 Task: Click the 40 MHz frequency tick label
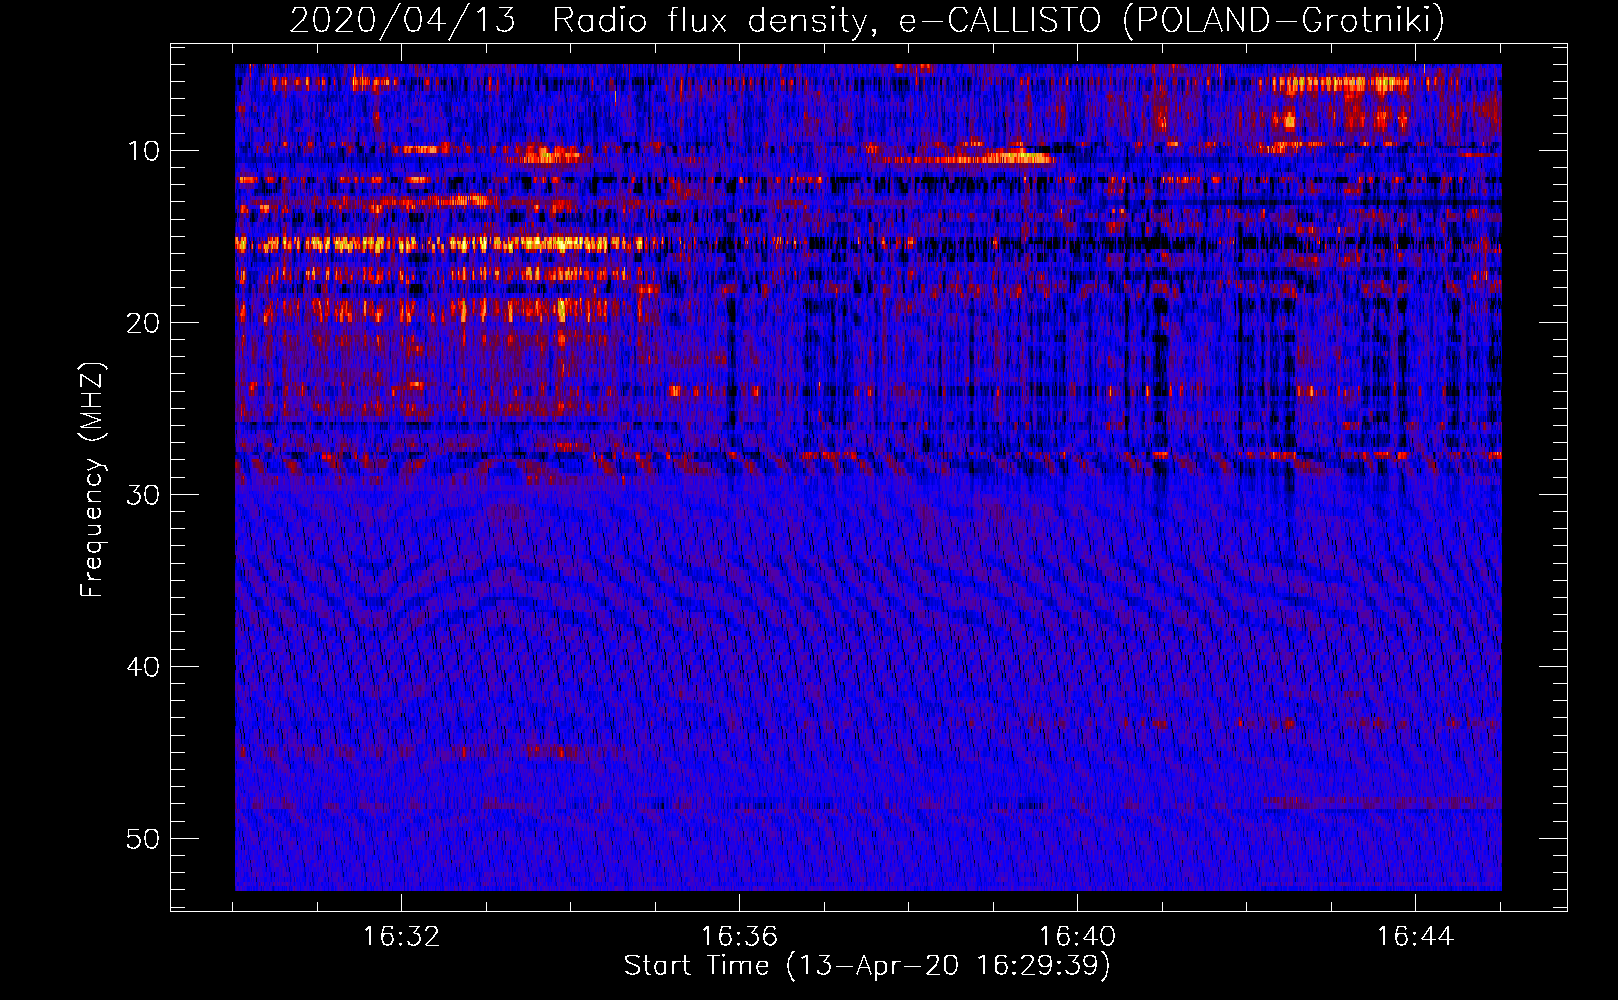tap(144, 667)
